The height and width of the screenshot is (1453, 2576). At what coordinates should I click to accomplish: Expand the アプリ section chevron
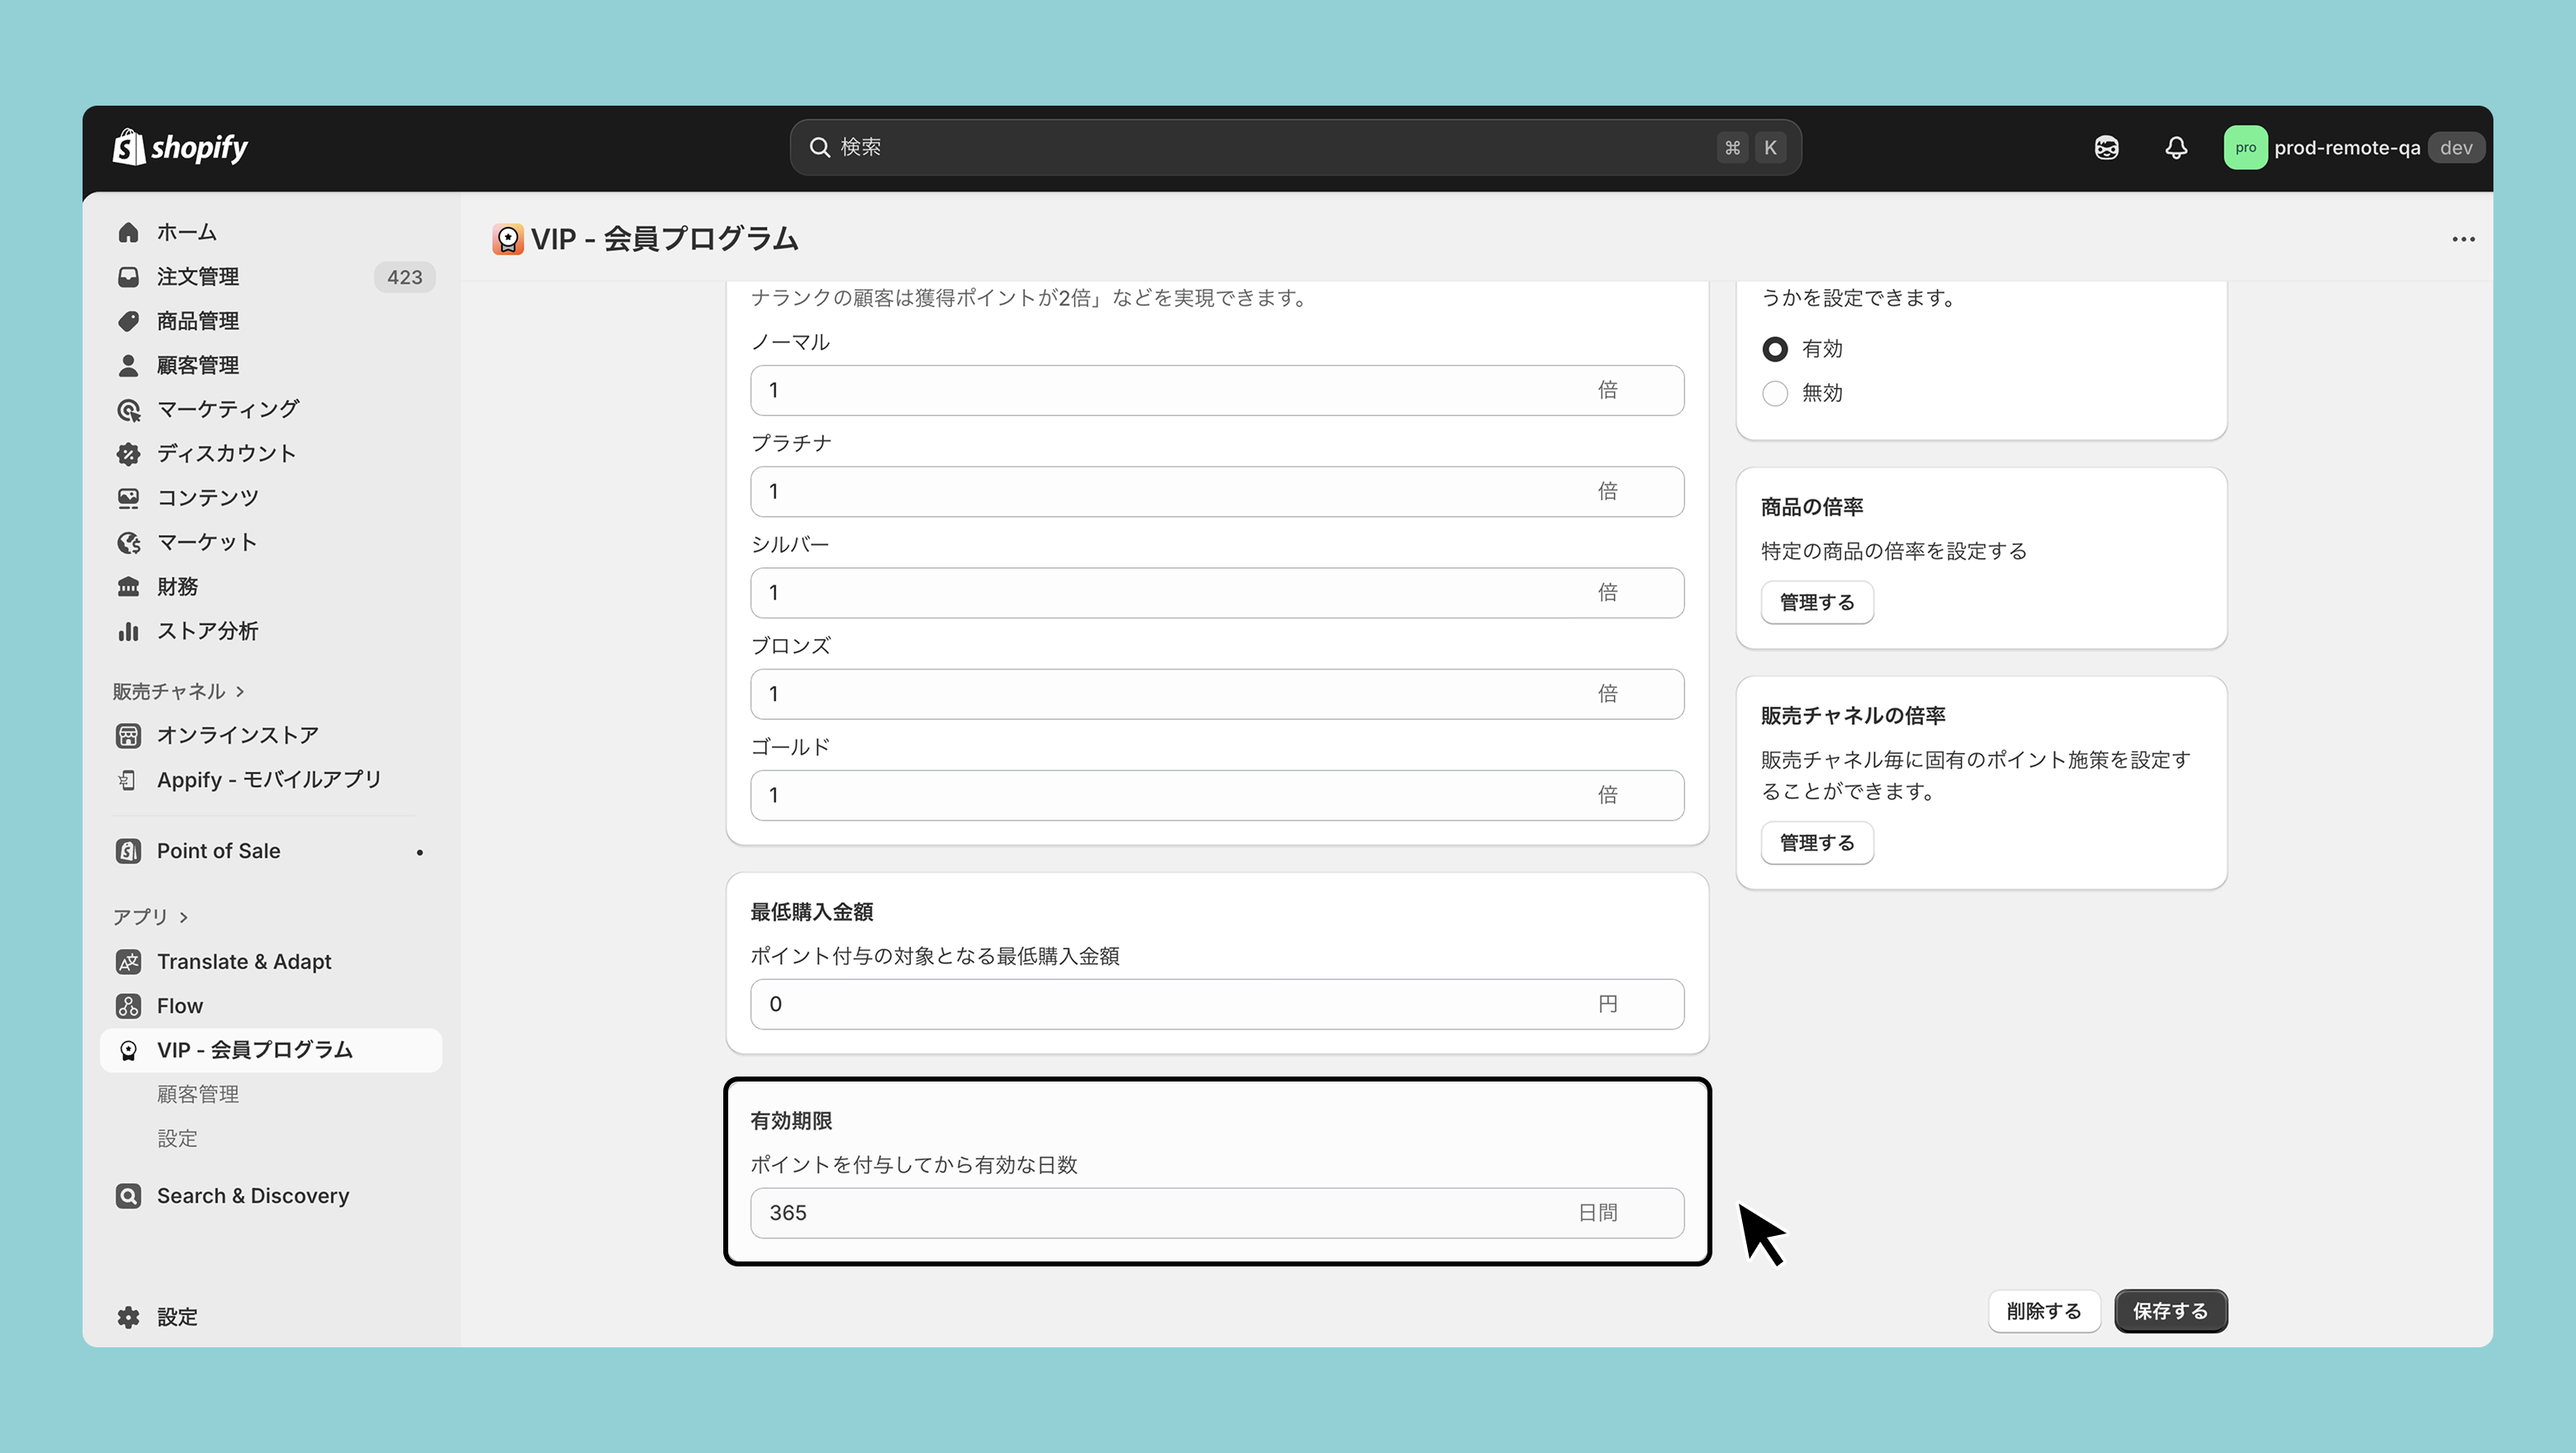pos(184,917)
